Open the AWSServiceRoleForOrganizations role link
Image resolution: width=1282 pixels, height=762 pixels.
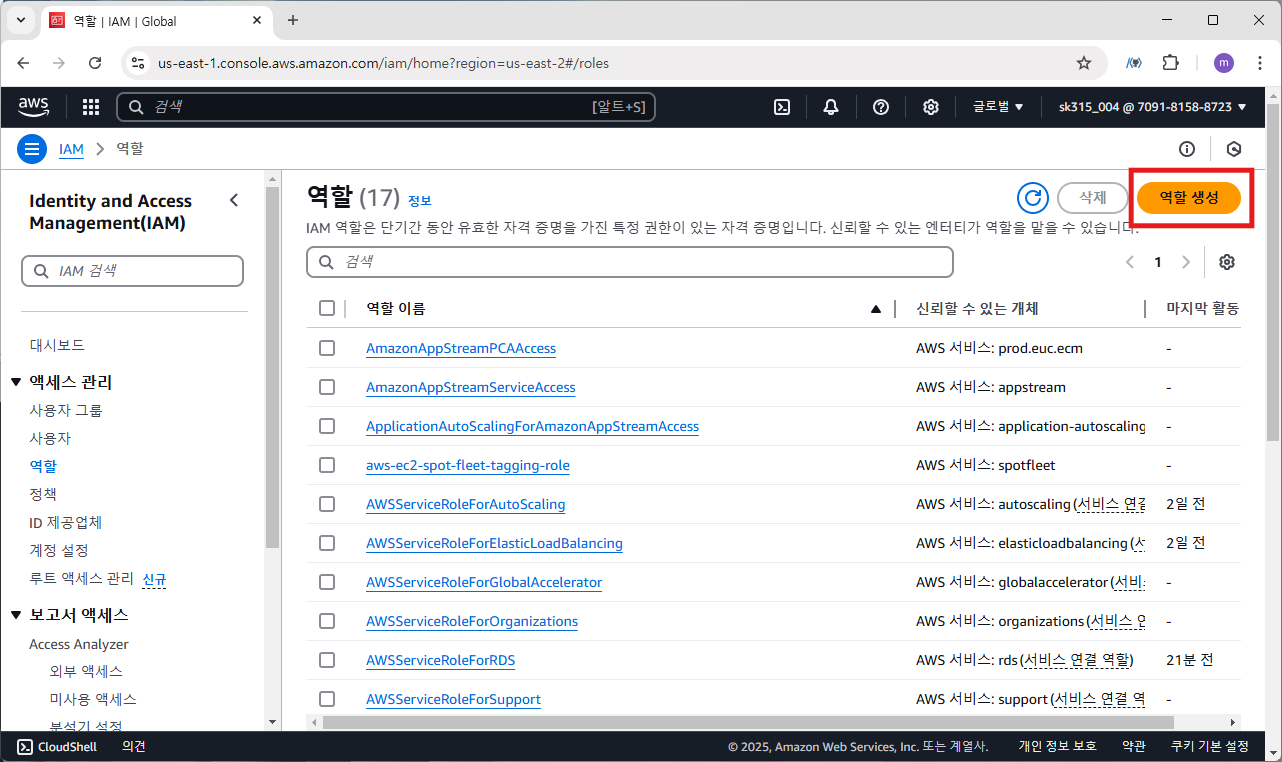tap(472, 621)
